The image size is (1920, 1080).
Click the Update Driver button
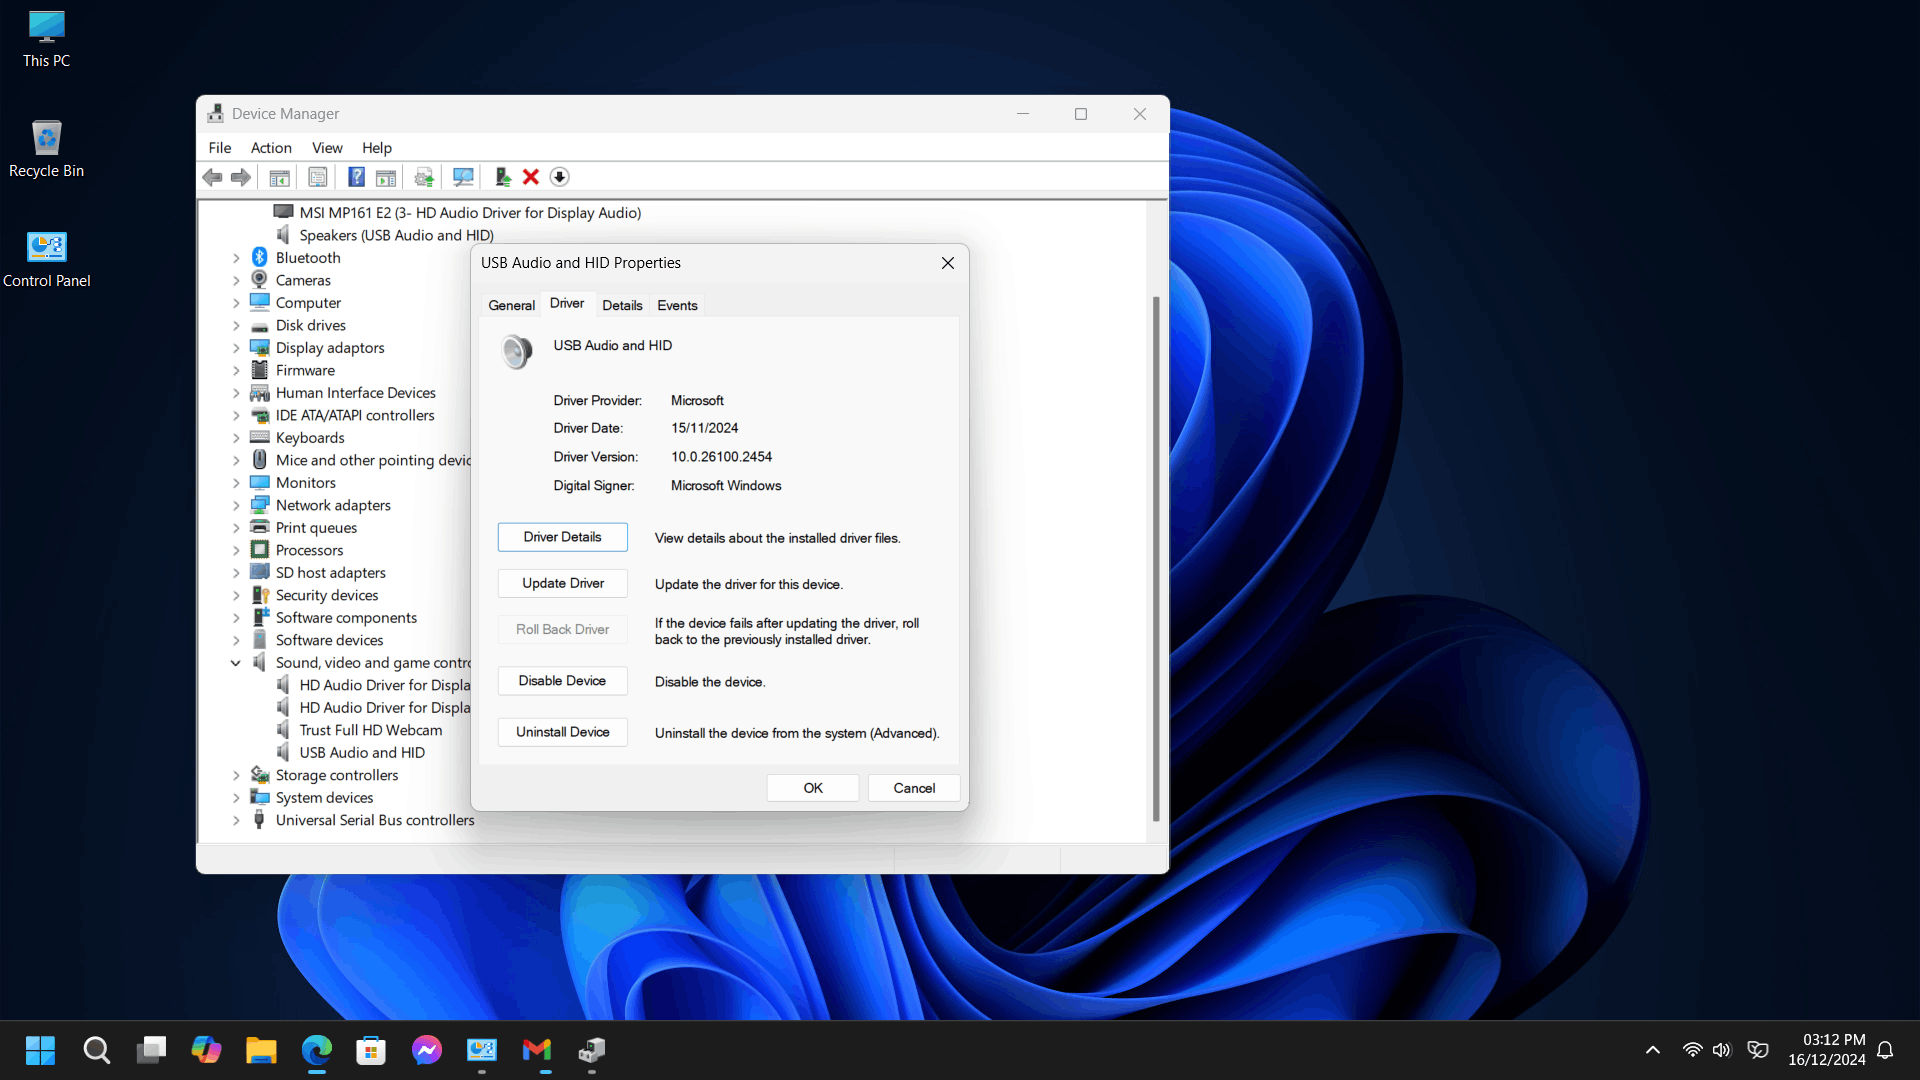tap(563, 583)
